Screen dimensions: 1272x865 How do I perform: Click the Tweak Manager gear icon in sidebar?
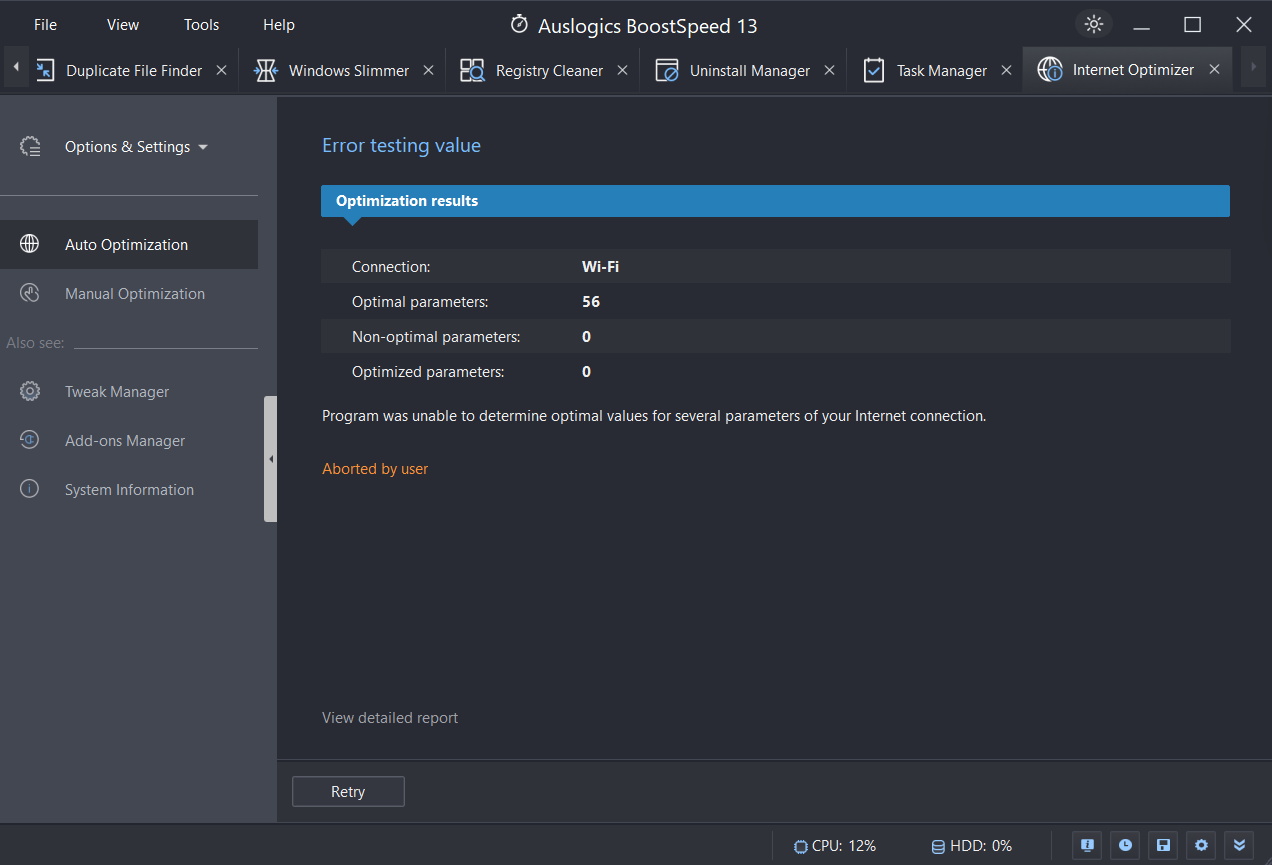coord(30,391)
